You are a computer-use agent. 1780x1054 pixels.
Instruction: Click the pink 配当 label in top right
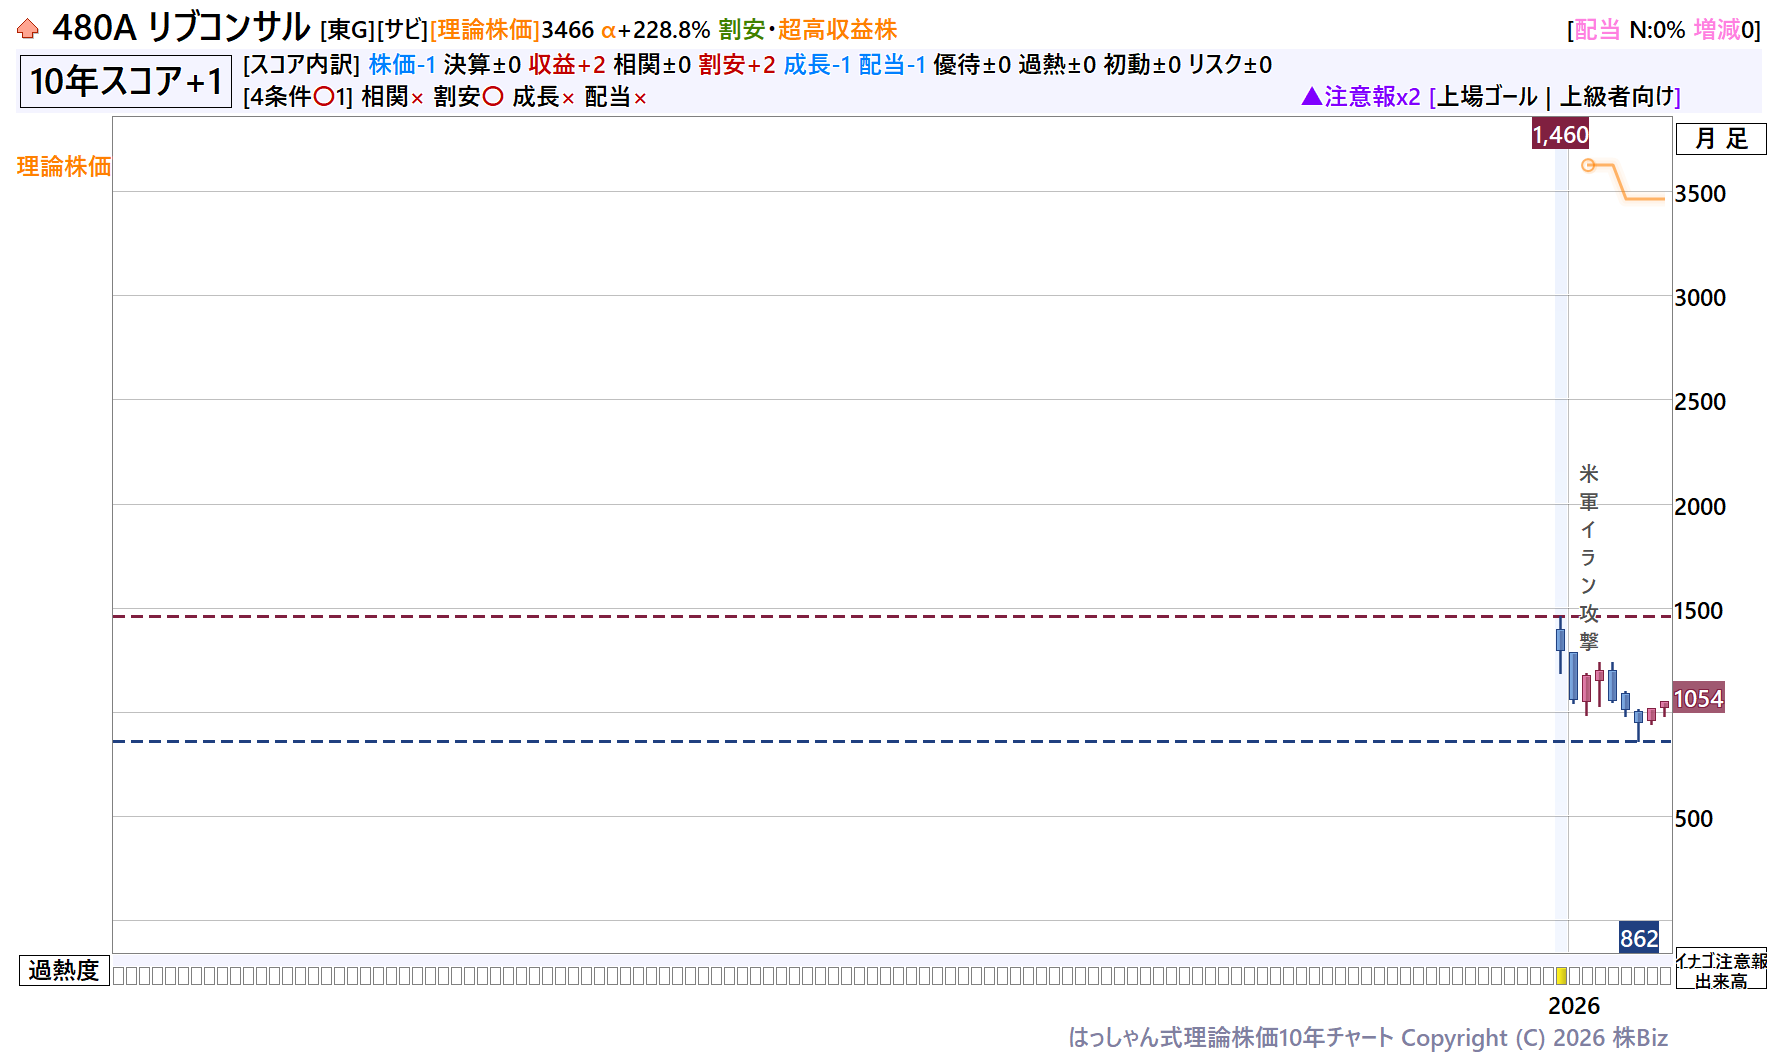coord(1597,30)
